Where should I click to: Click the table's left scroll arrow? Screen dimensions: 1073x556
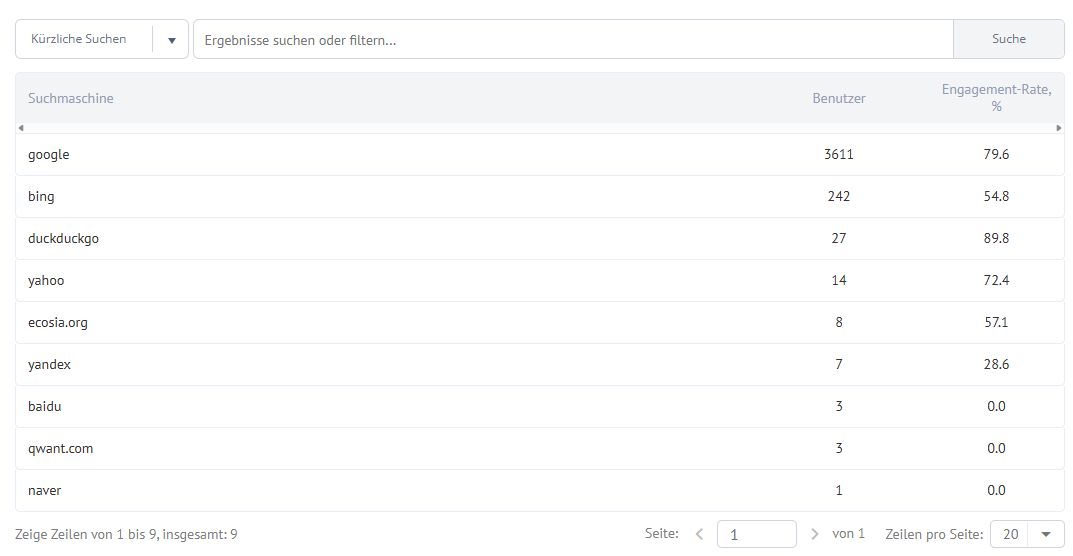tap(21, 128)
